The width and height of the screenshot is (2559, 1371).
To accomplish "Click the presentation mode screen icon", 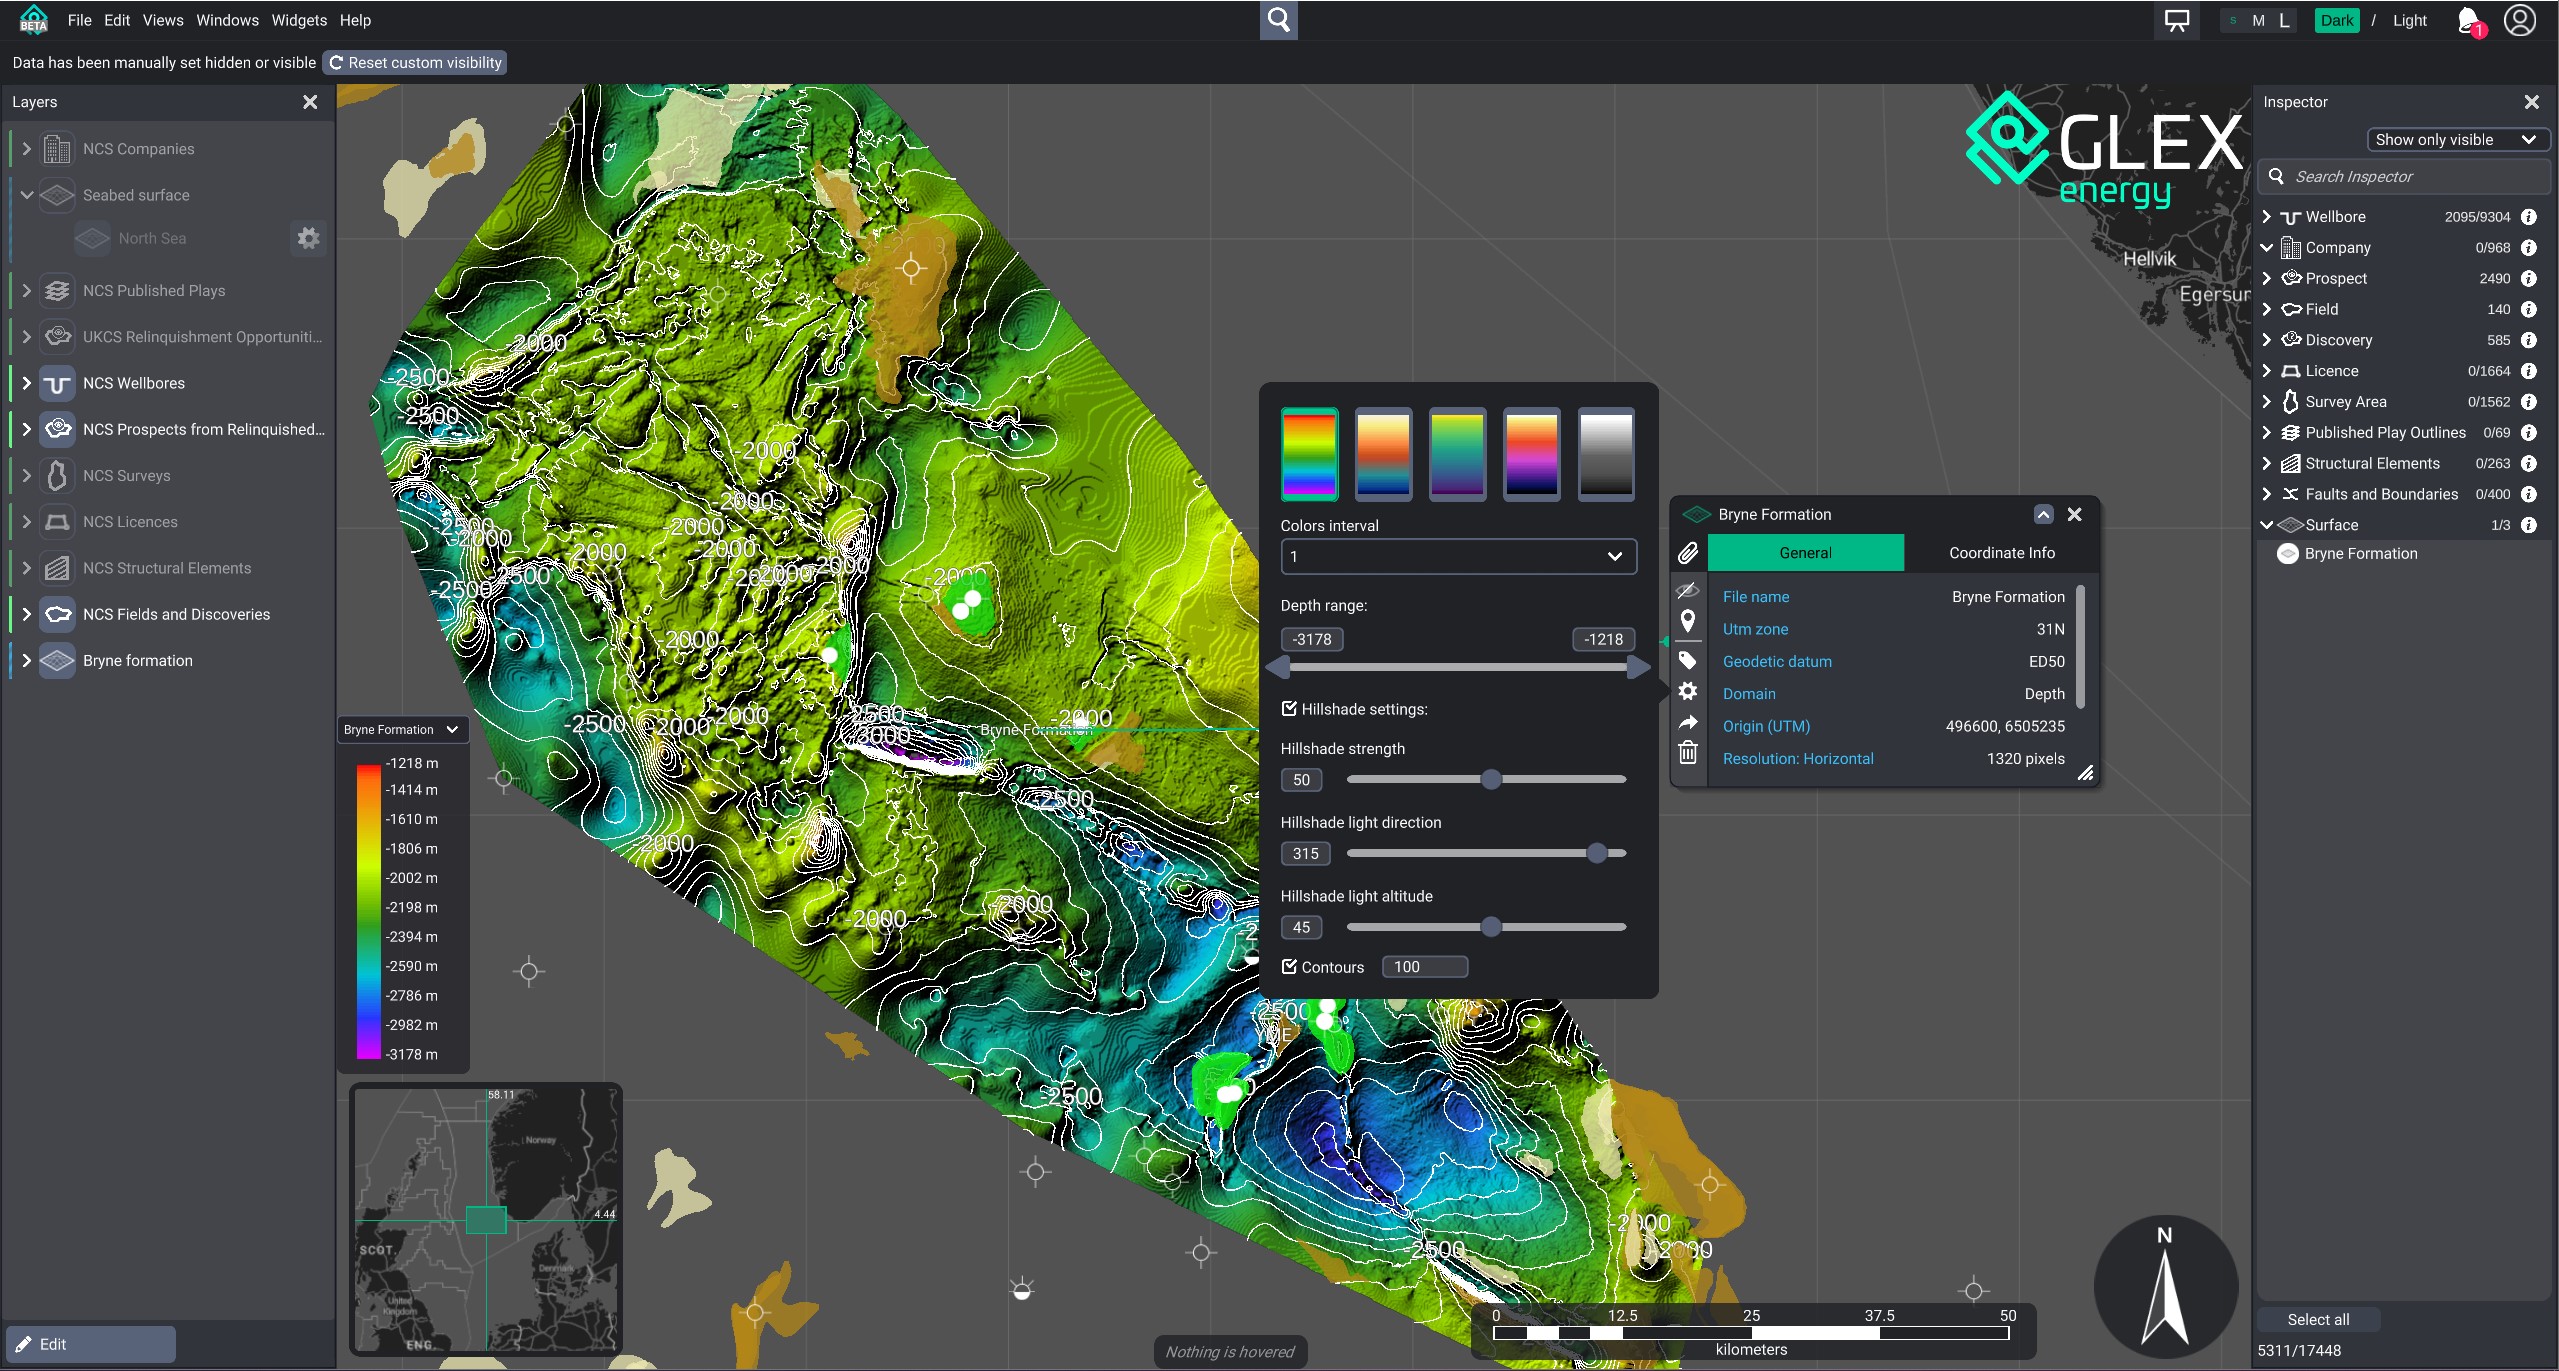I will click(x=2176, y=21).
